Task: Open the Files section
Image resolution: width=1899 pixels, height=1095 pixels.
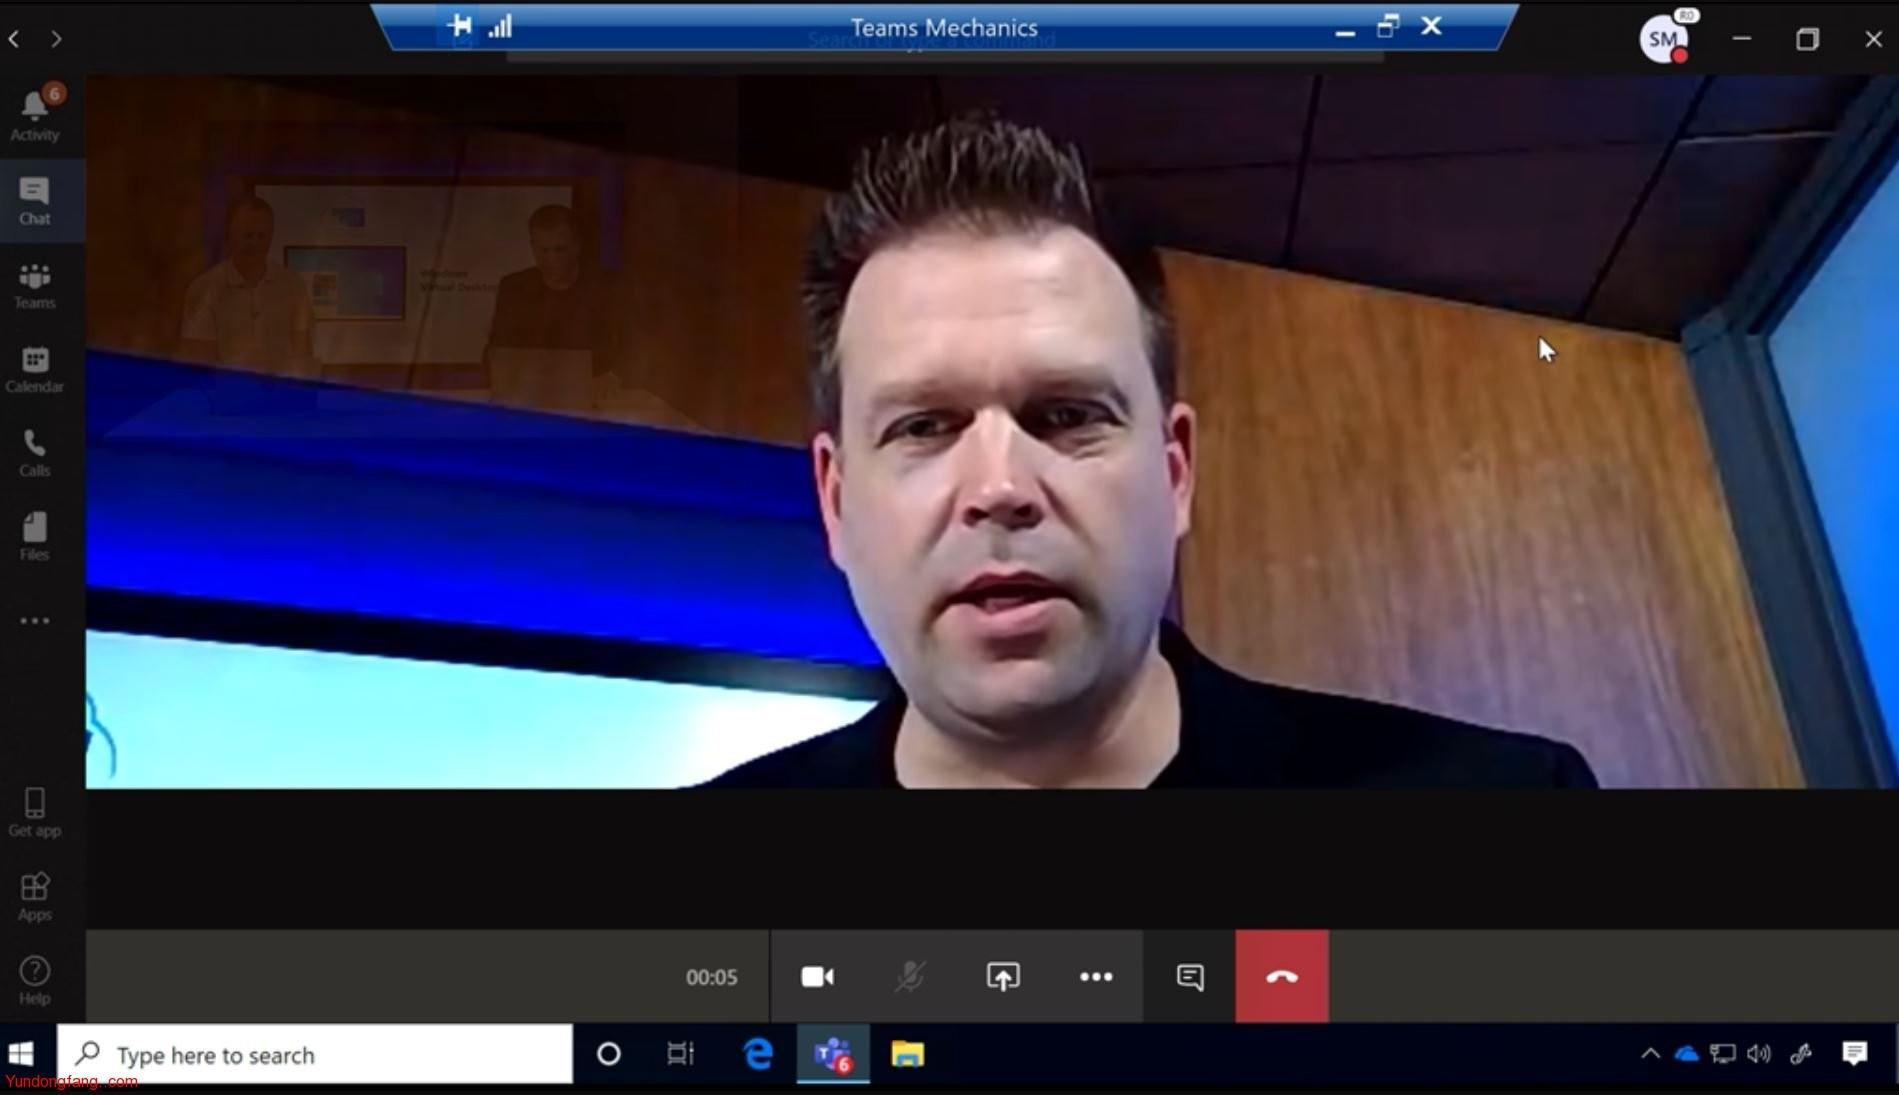Action: tap(35, 537)
